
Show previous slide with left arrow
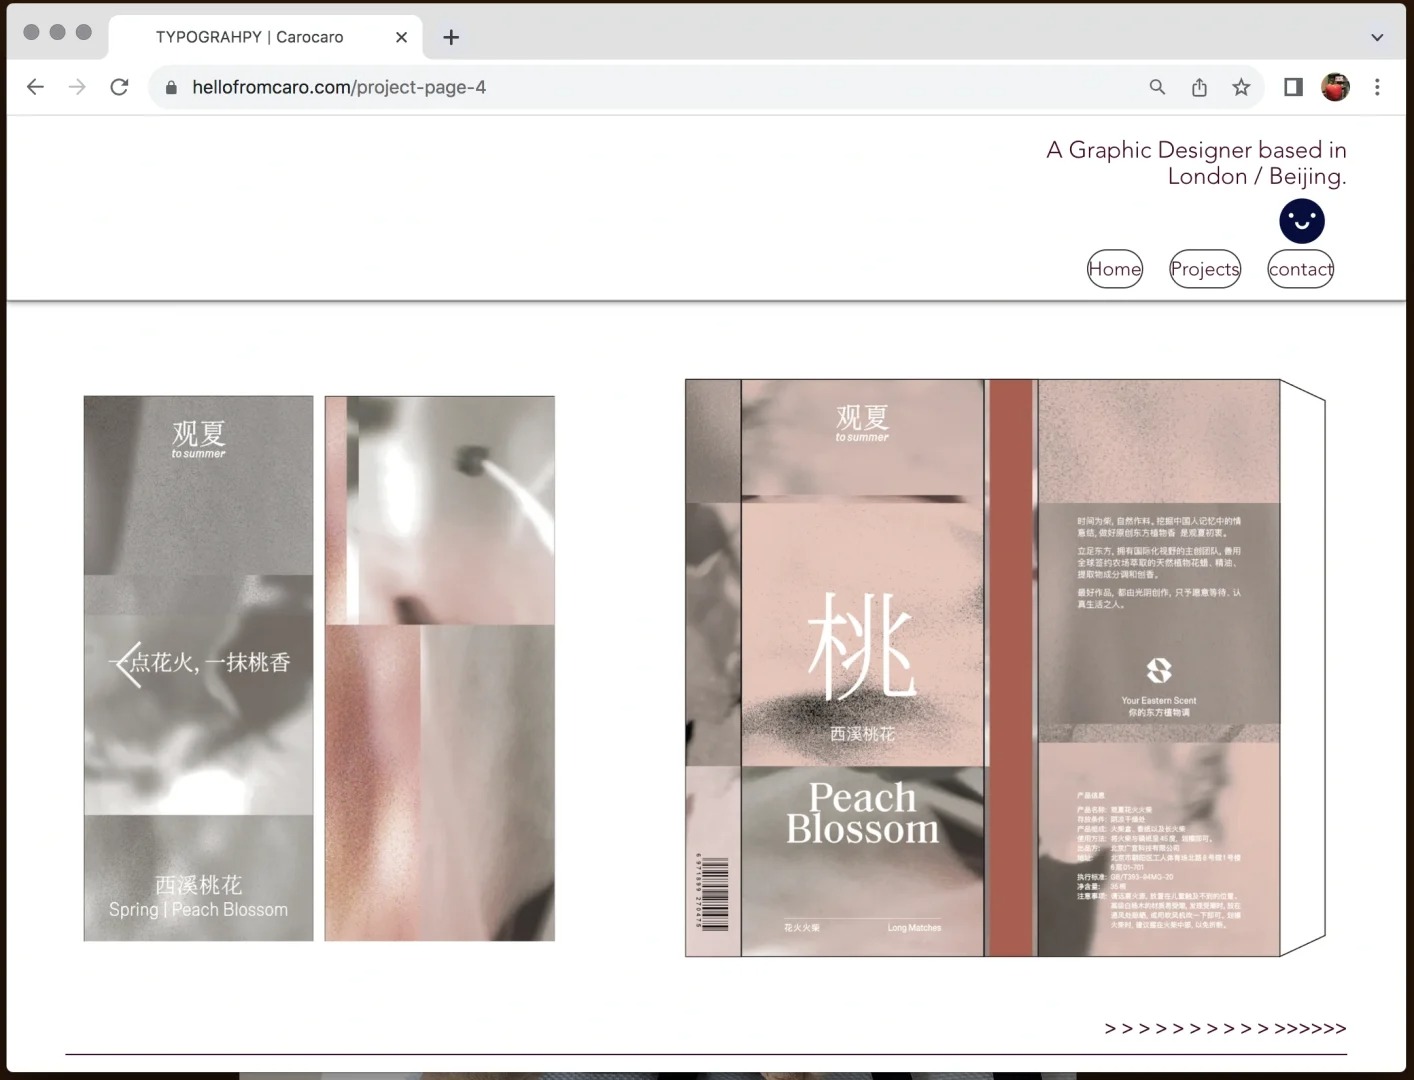[x=129, y=663]
